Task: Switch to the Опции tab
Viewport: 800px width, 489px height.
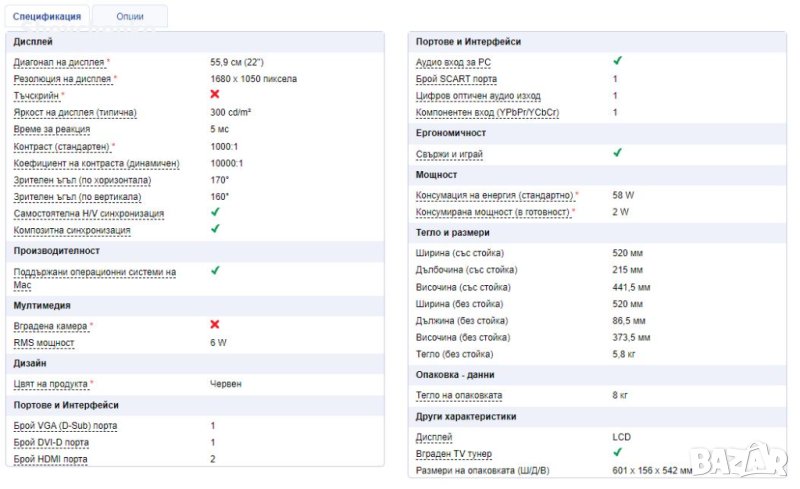Action: pos(129,17)
